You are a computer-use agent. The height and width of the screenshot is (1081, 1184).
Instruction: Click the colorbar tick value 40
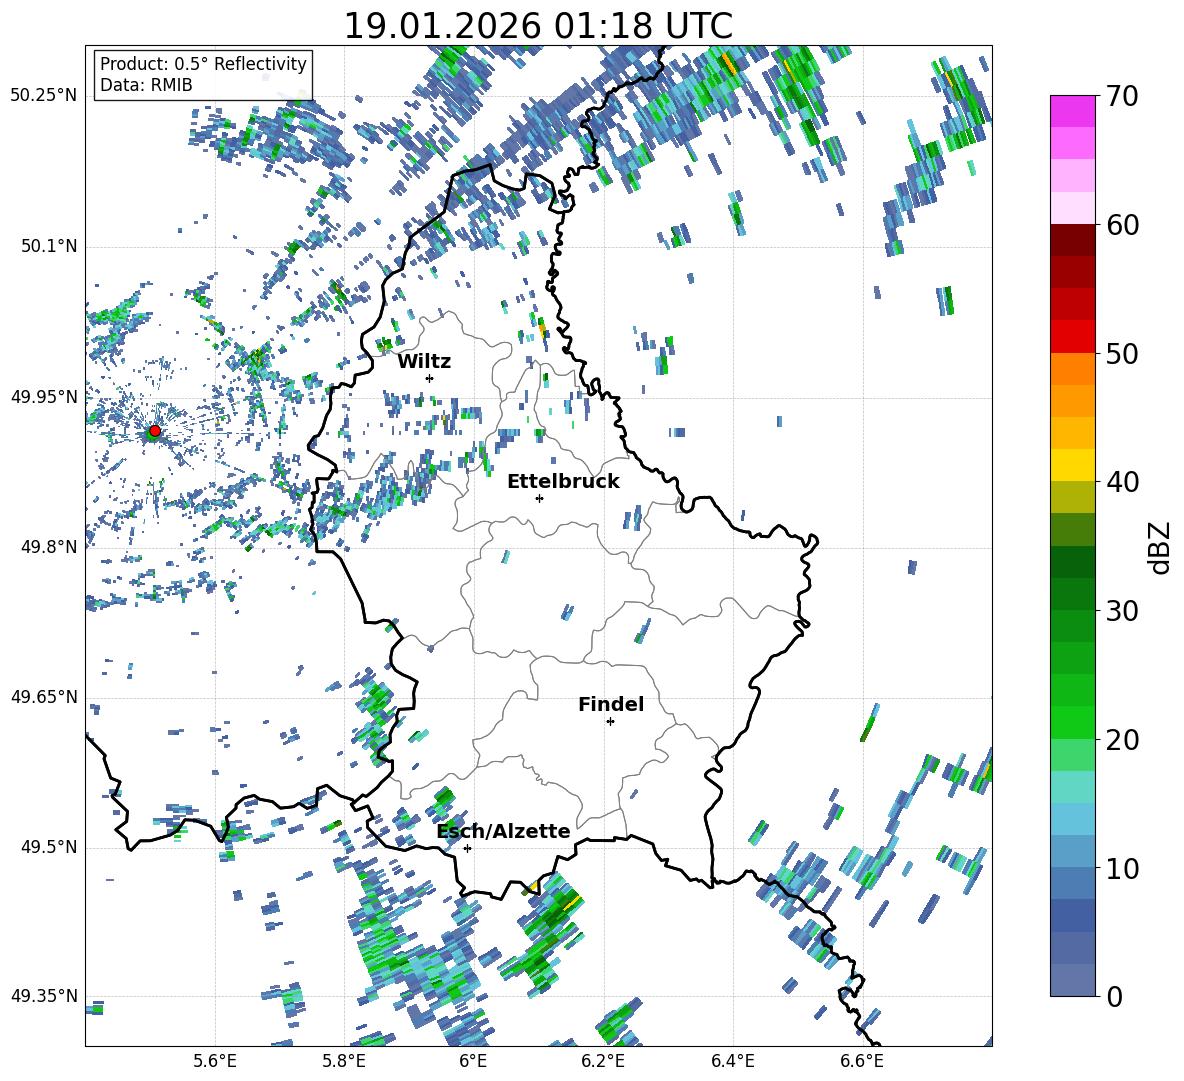pyautogui.click(x=1122, y=482)
